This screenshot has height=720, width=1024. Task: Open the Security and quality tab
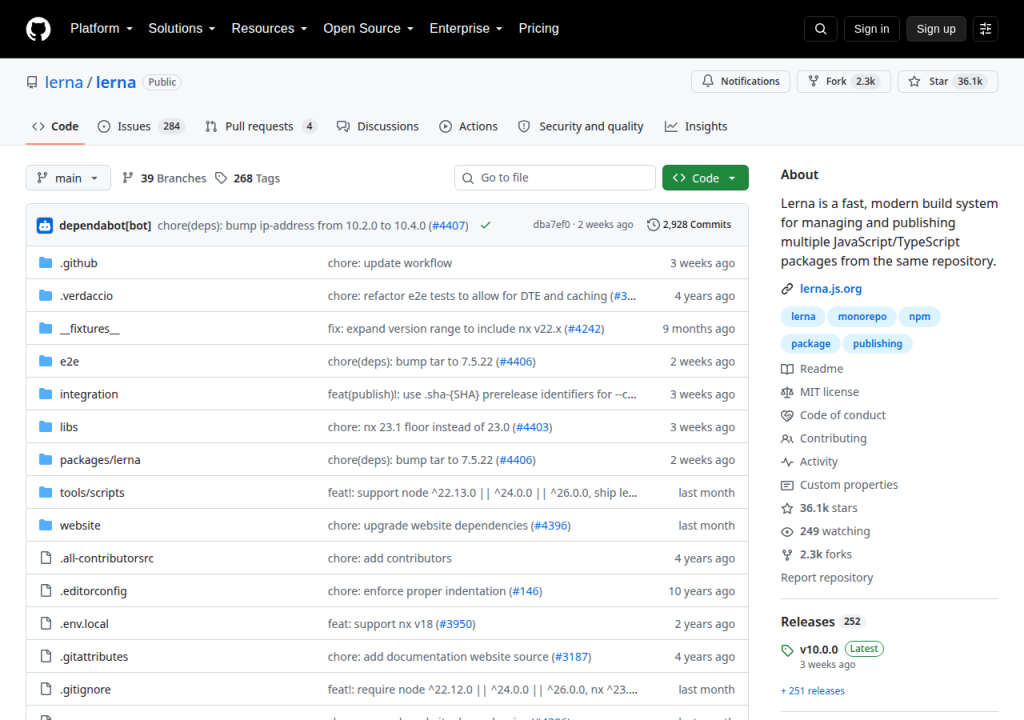581,127
